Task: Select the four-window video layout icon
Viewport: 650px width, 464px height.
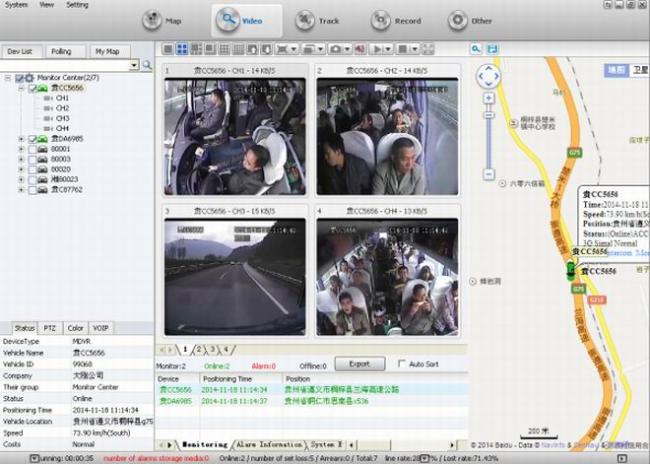Action: pyautogui.click(x=182, y=48)
